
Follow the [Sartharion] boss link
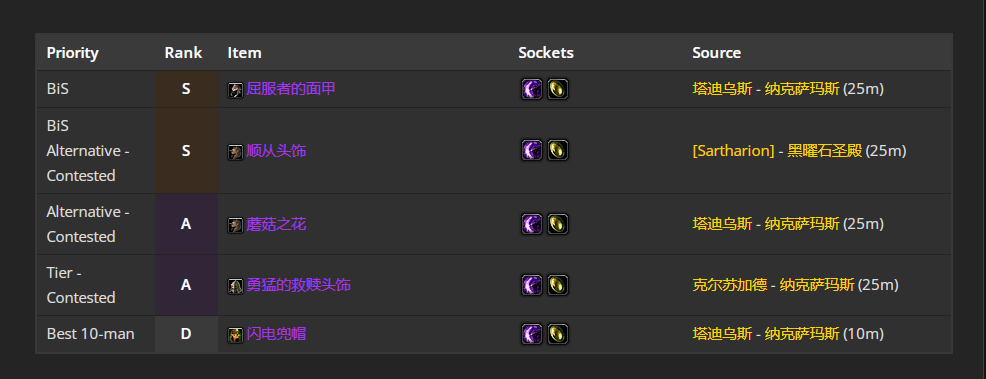[733, 151]
